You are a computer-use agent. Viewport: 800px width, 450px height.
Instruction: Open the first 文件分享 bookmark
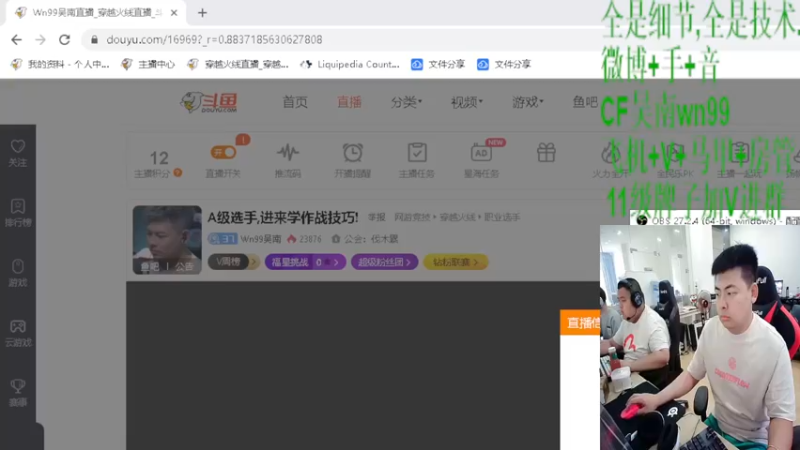[438, 64]
